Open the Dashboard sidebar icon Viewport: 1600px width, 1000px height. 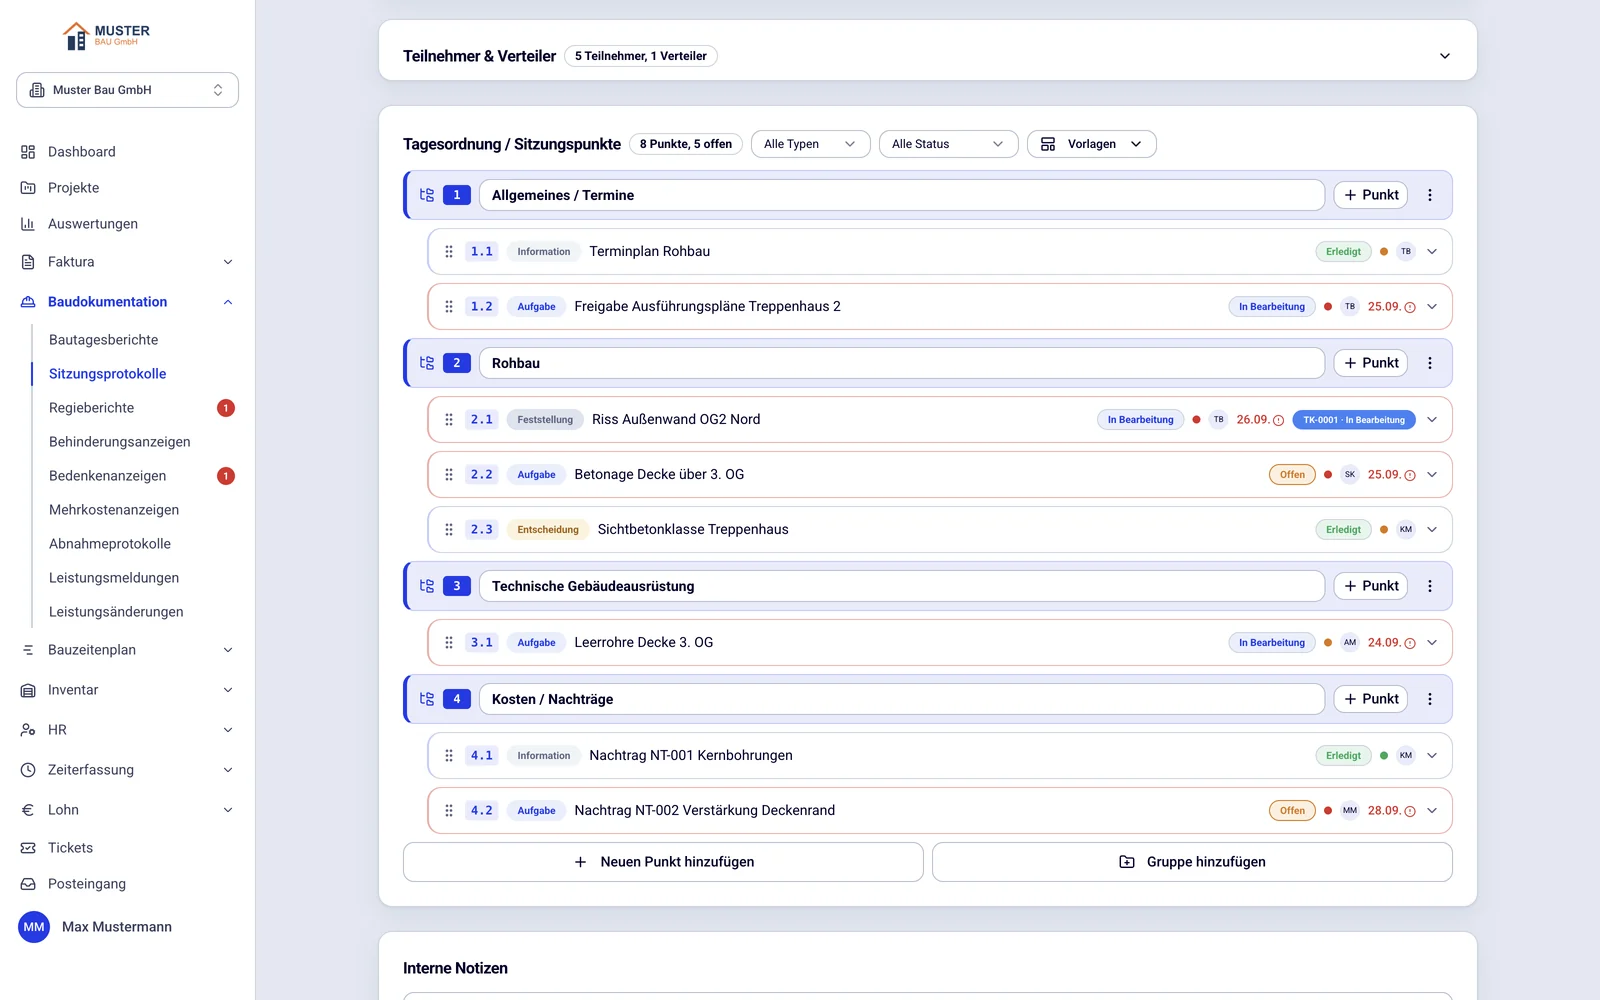(x=28, y=152)
